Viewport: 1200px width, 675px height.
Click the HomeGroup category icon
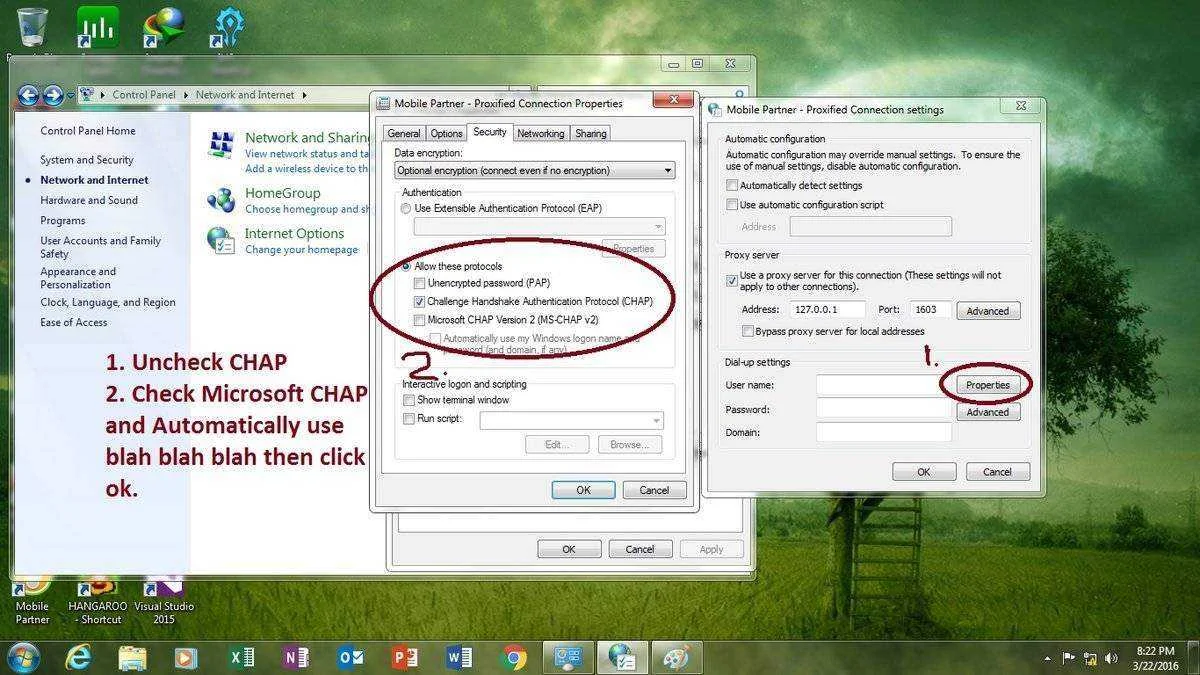tap(221, 200)
